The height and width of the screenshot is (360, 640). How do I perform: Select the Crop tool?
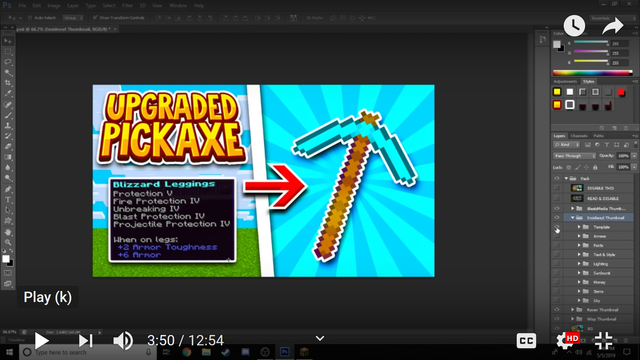tap(8, 83)
